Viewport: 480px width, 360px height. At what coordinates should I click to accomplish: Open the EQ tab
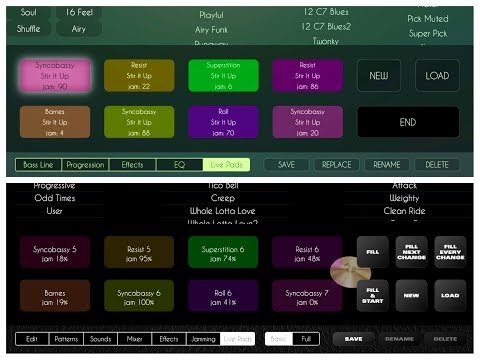click(179, 165)
